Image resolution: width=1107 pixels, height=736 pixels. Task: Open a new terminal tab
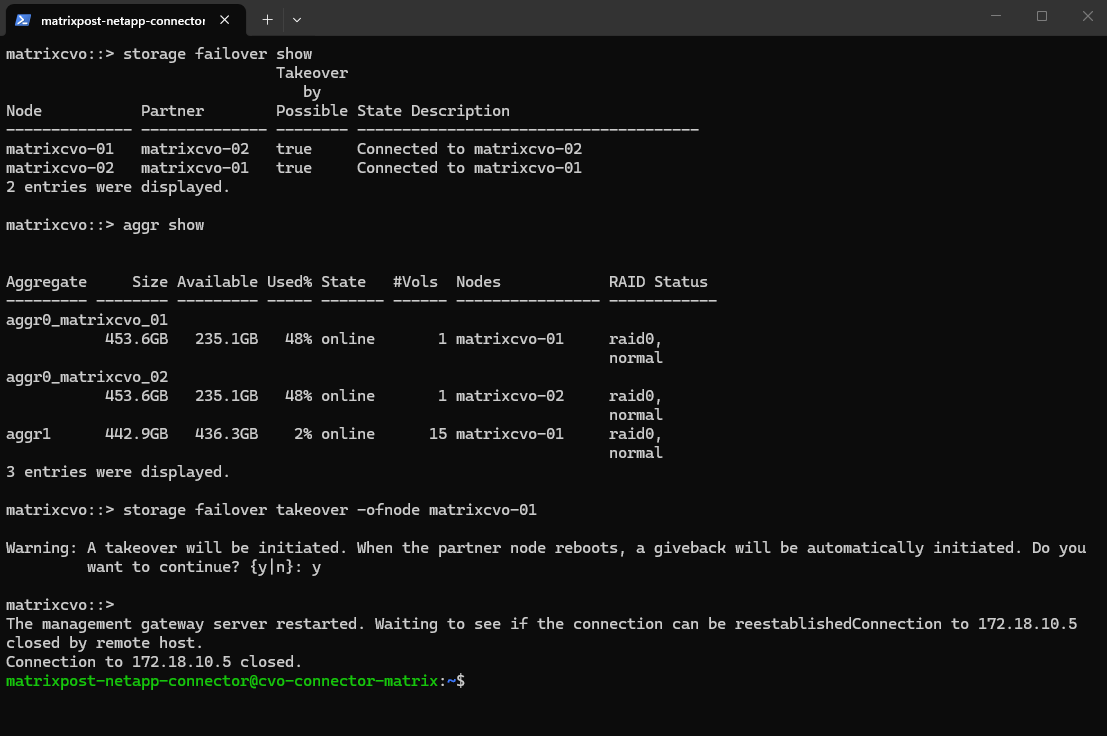click(x=267, y=19)
